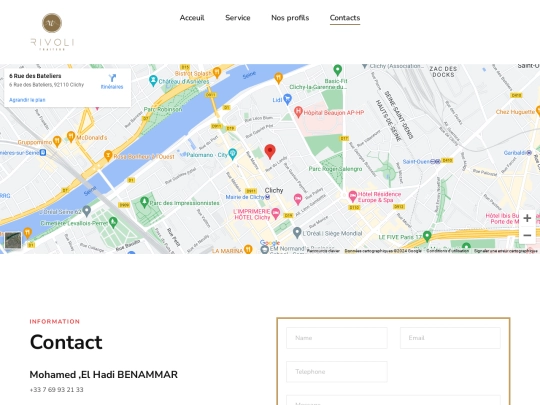Screen dimensions: 540x405
Task: Click the name Mohamed ,El Hadi BENAMMAR
Action: (x=104, y=375)
